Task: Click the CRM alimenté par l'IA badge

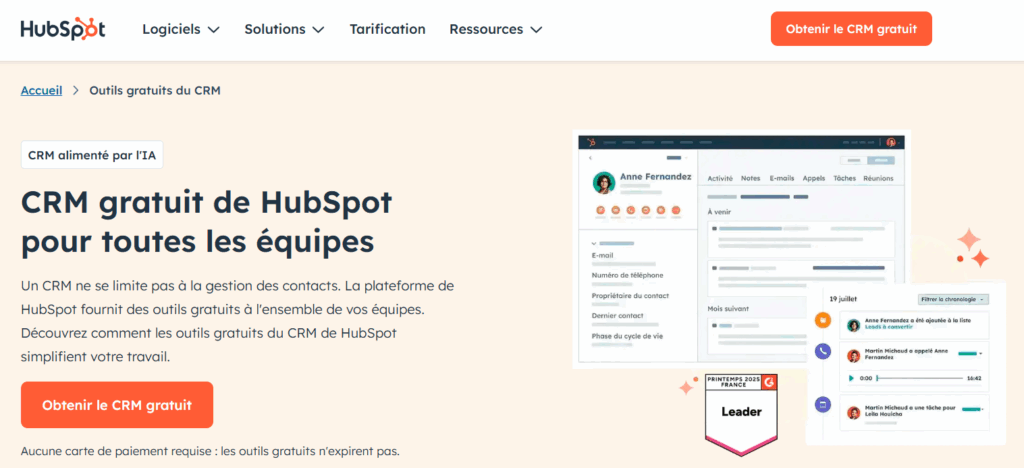Action: 92,155
